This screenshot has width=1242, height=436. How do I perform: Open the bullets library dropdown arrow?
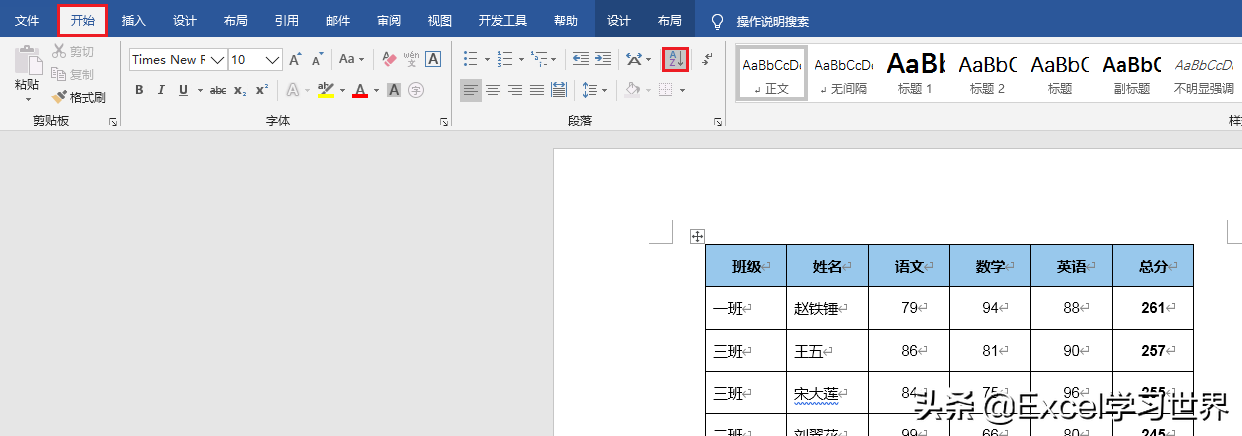pyautogui.click(x=487, y=60)
